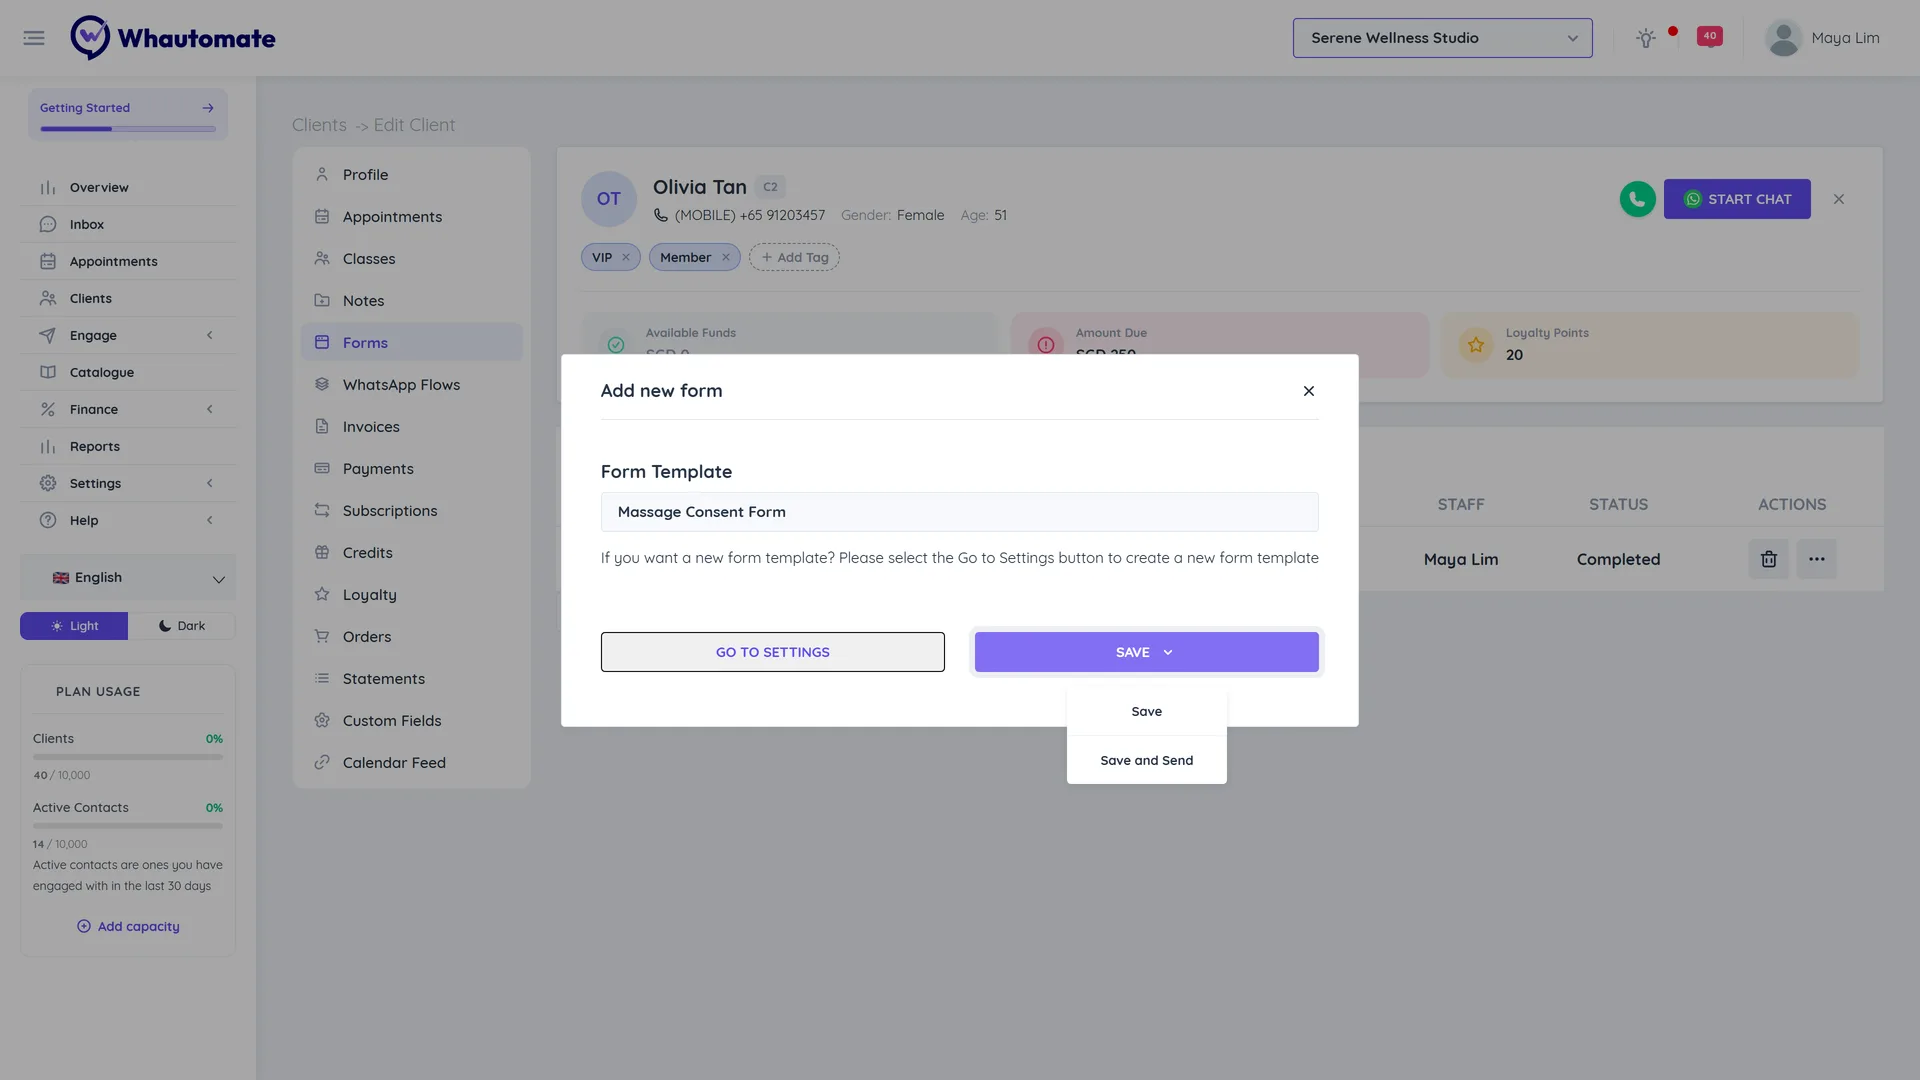
Task: Click the Clients usage progress bar
Action: [x=128, y=757]
